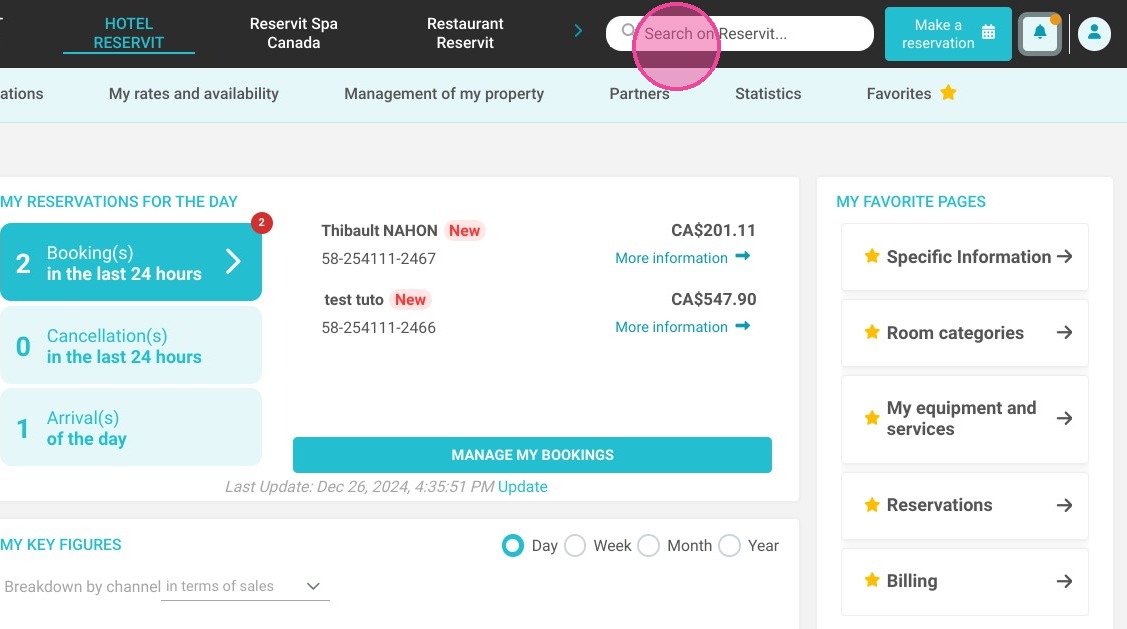1127x629 pixels.
Task: Click the Search on Reservit field
Action: [740, 33]
